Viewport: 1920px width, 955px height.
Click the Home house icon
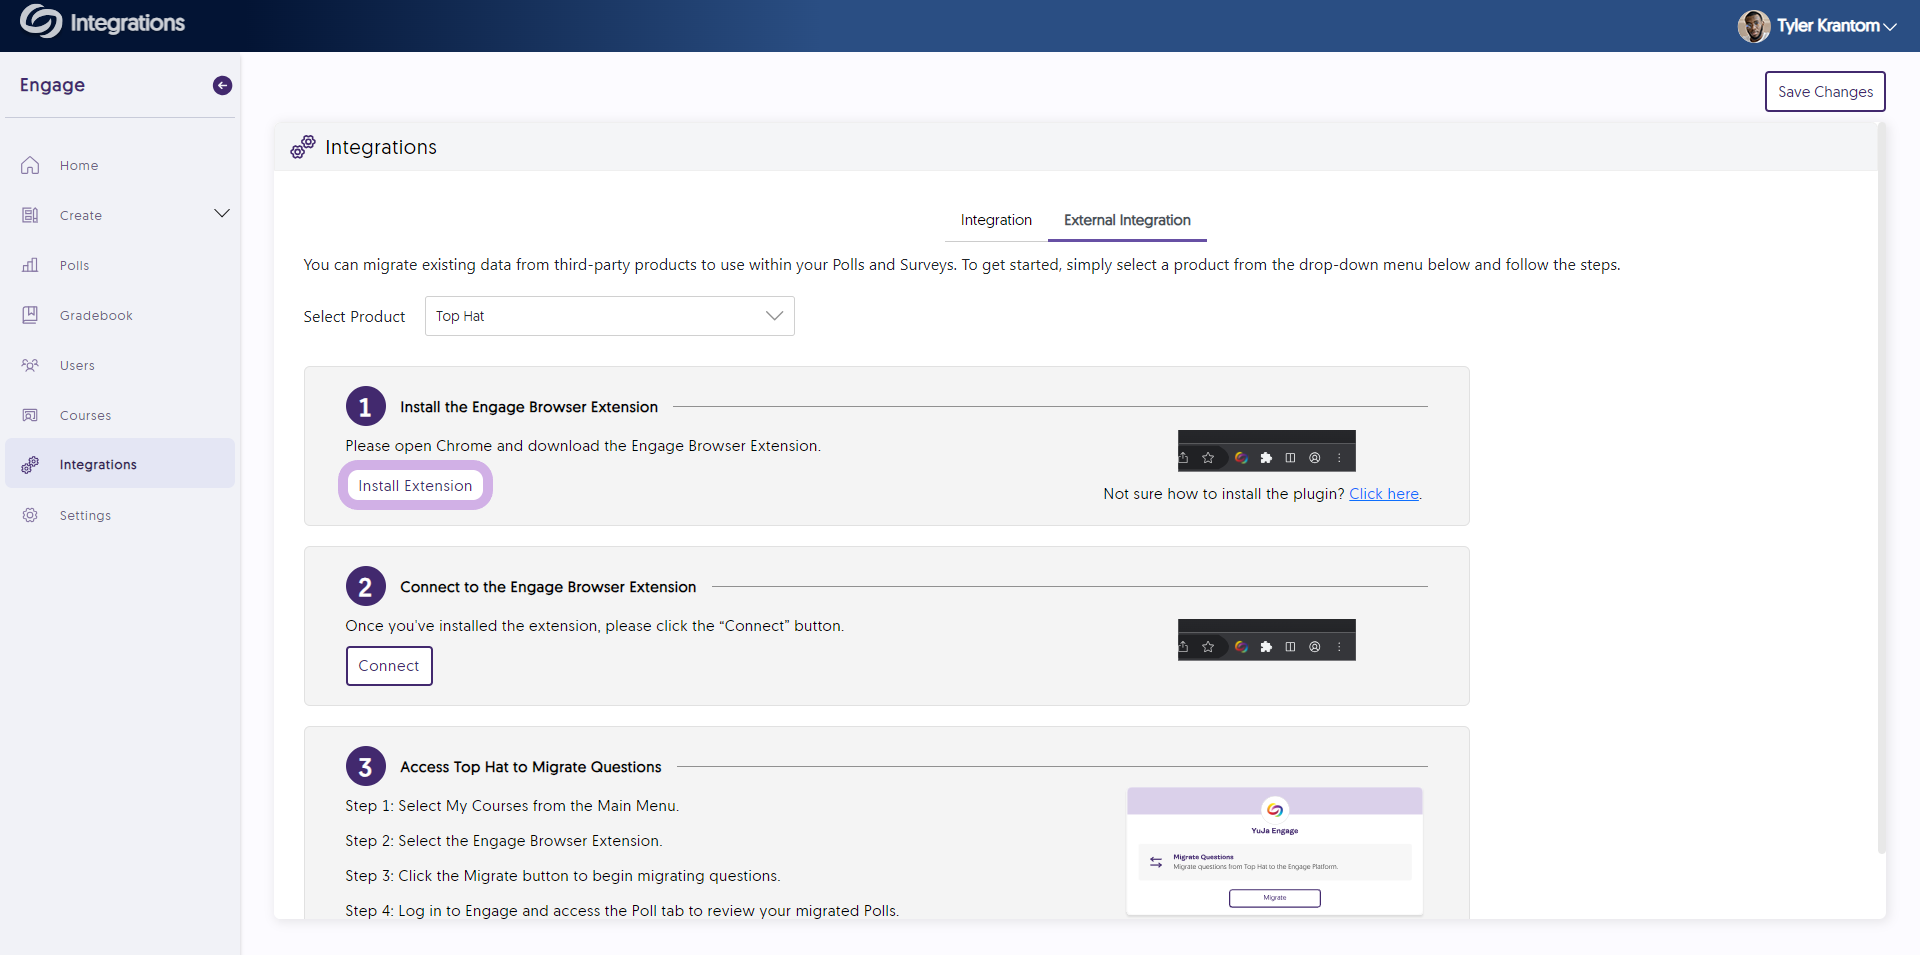coord(30,165)
